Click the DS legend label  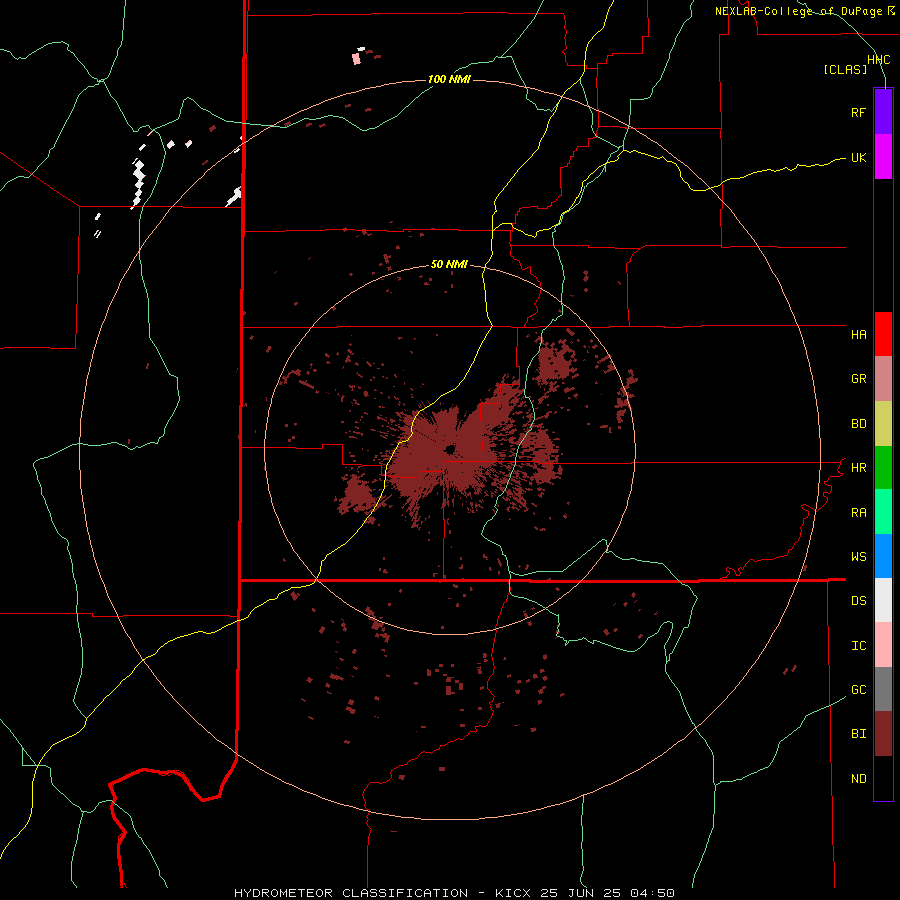[x=858, y=601]
